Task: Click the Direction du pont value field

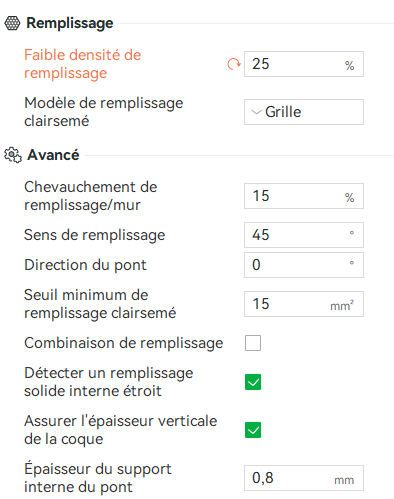Action: coord(304,265)
